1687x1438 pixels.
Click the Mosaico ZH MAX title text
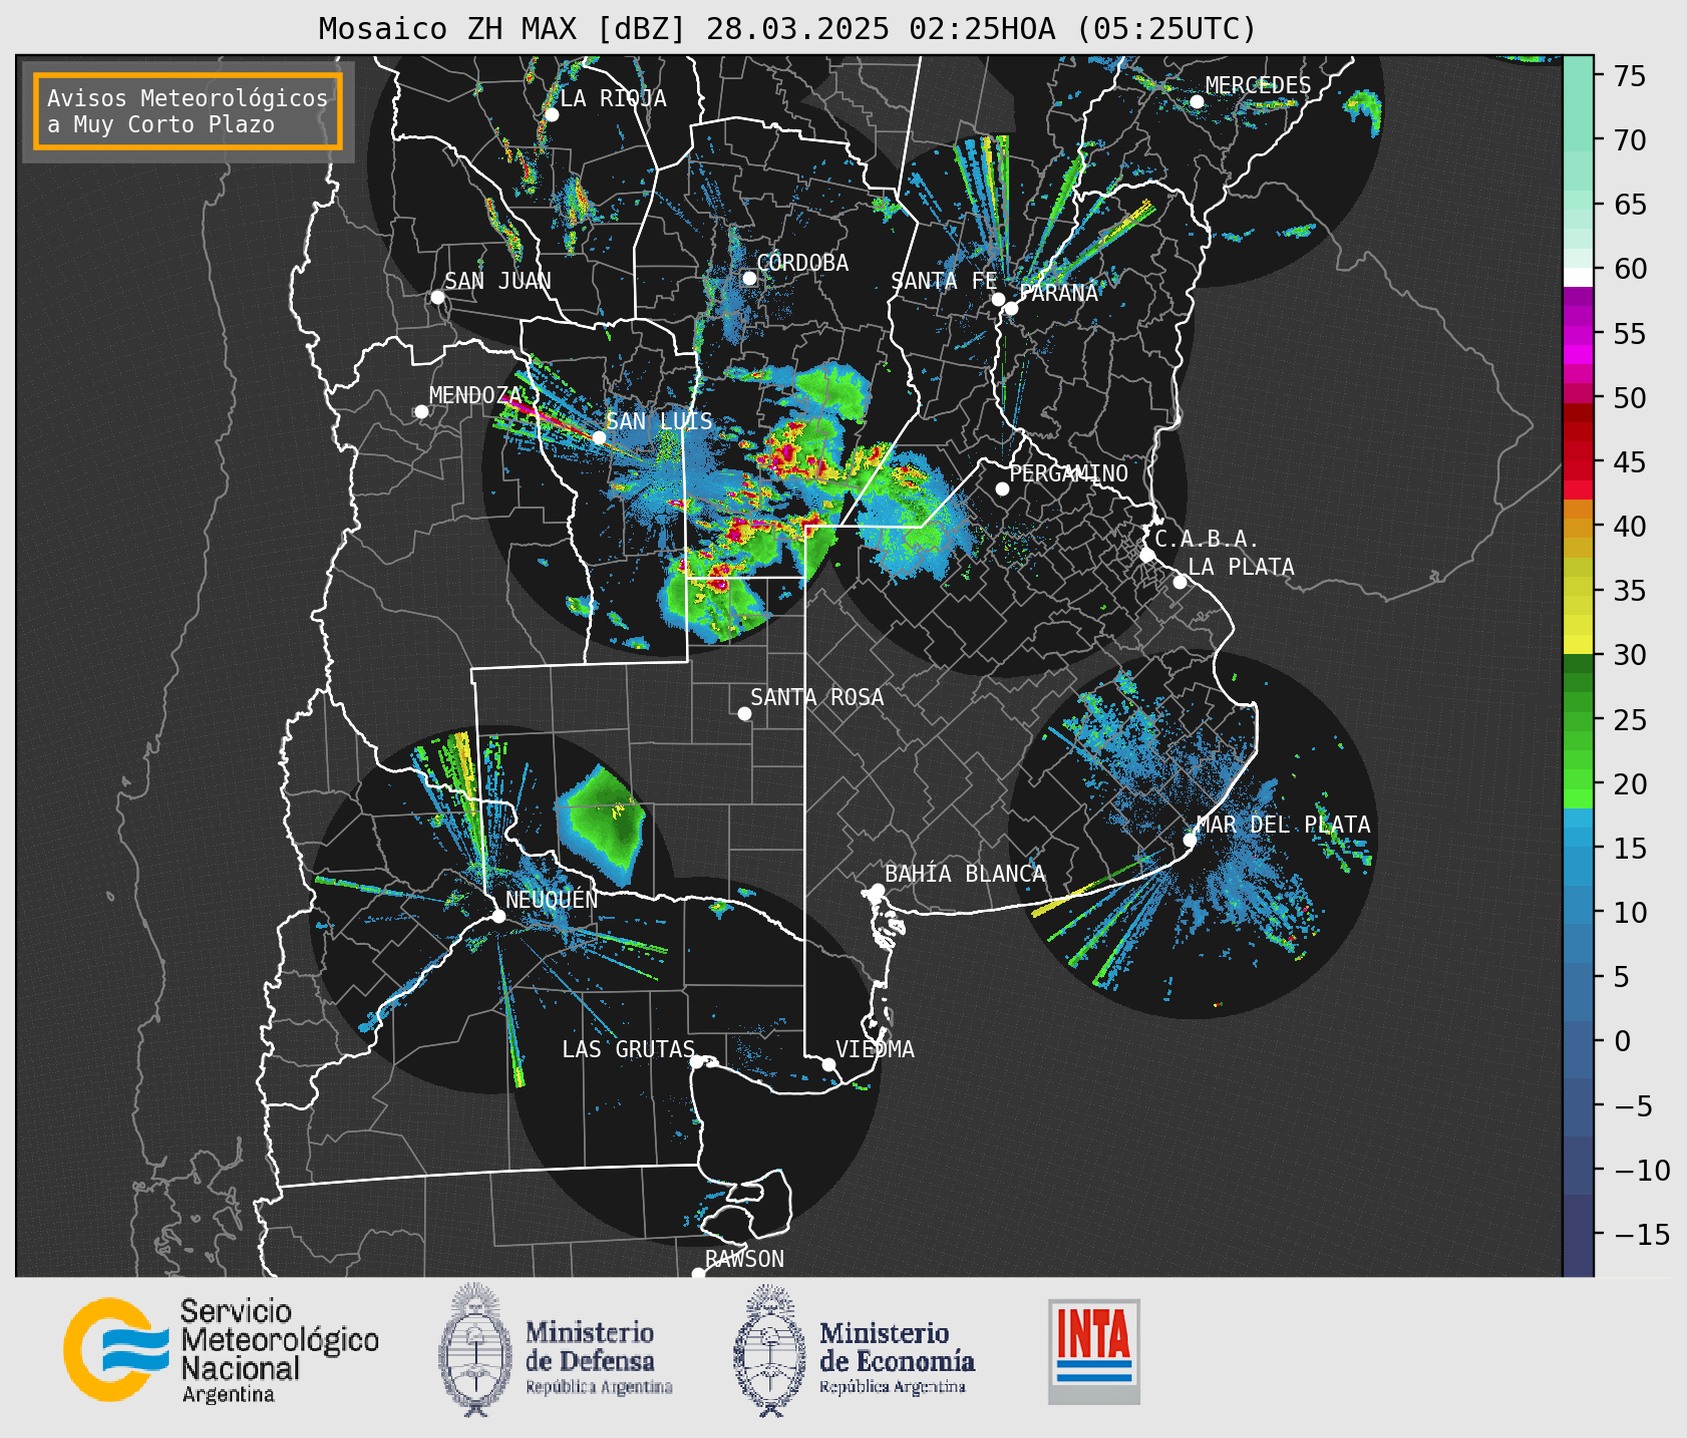(x=788, y=29)
